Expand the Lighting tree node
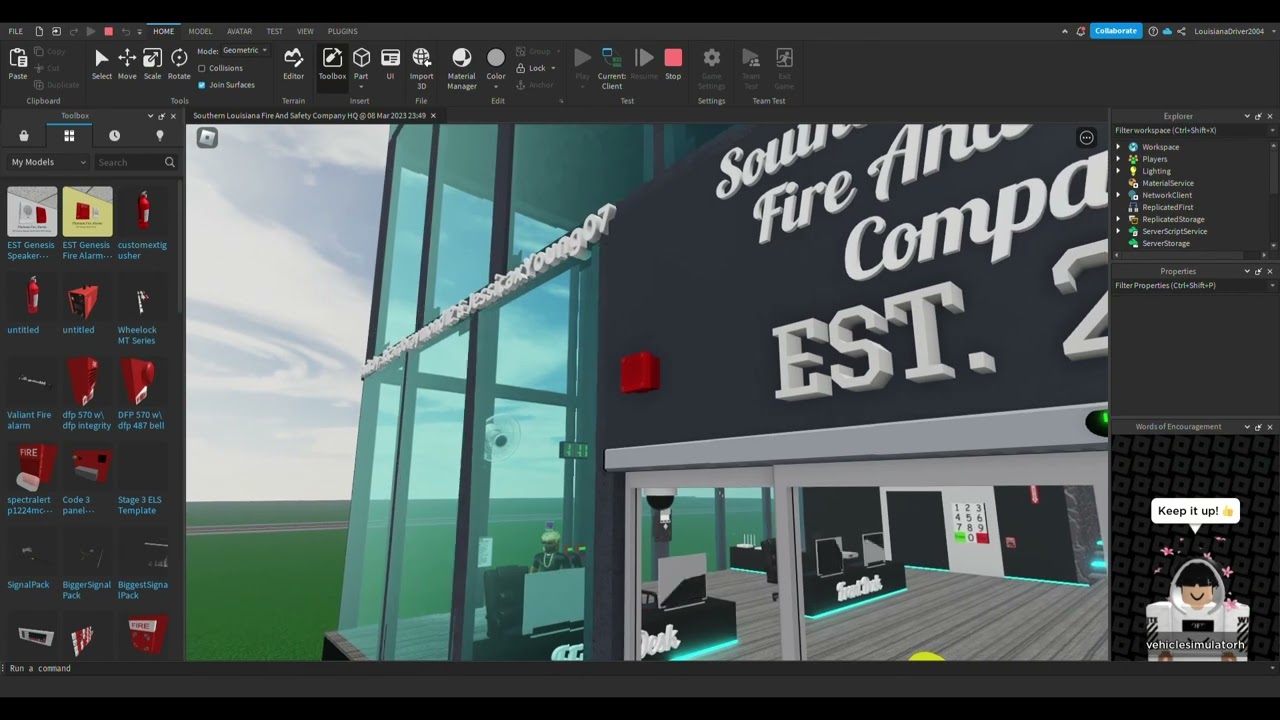Image resolution: width=1280 pixels, height=720 pixels. tap(1119, 171)
